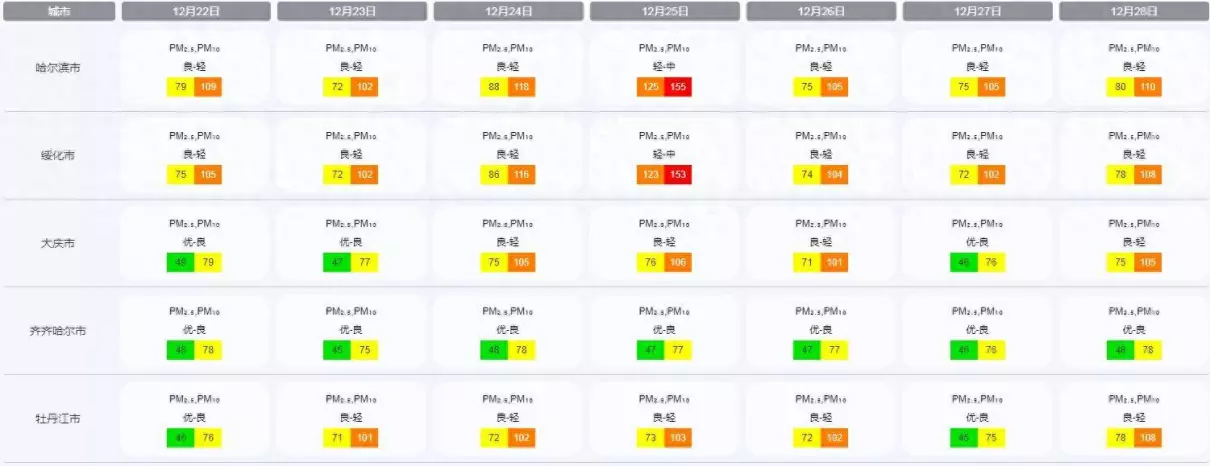This screenshot has height=466, width=1210.
Task: Open the 12月24日 date column header
Action: click(508, 12)
